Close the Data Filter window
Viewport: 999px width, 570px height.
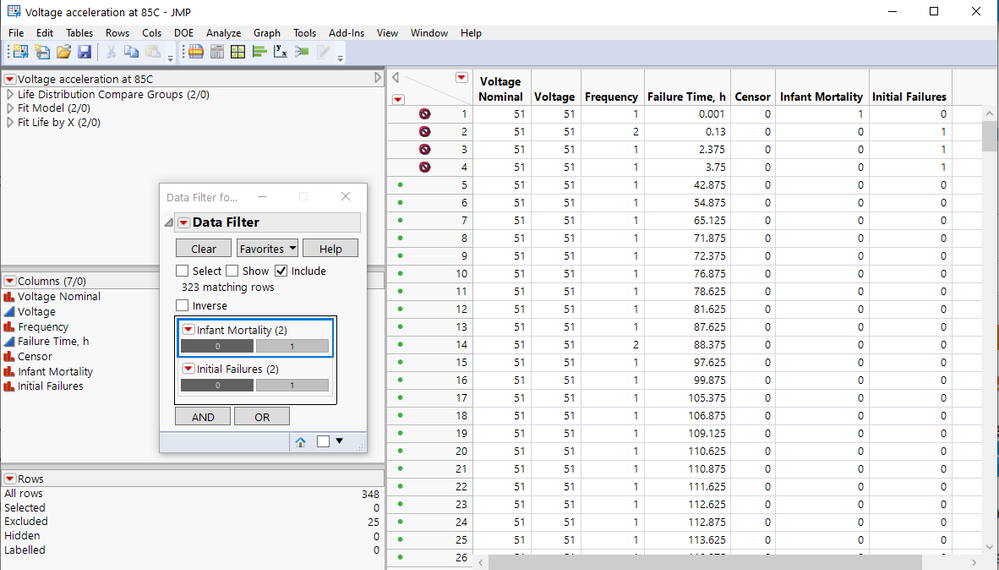coord(345,197)
